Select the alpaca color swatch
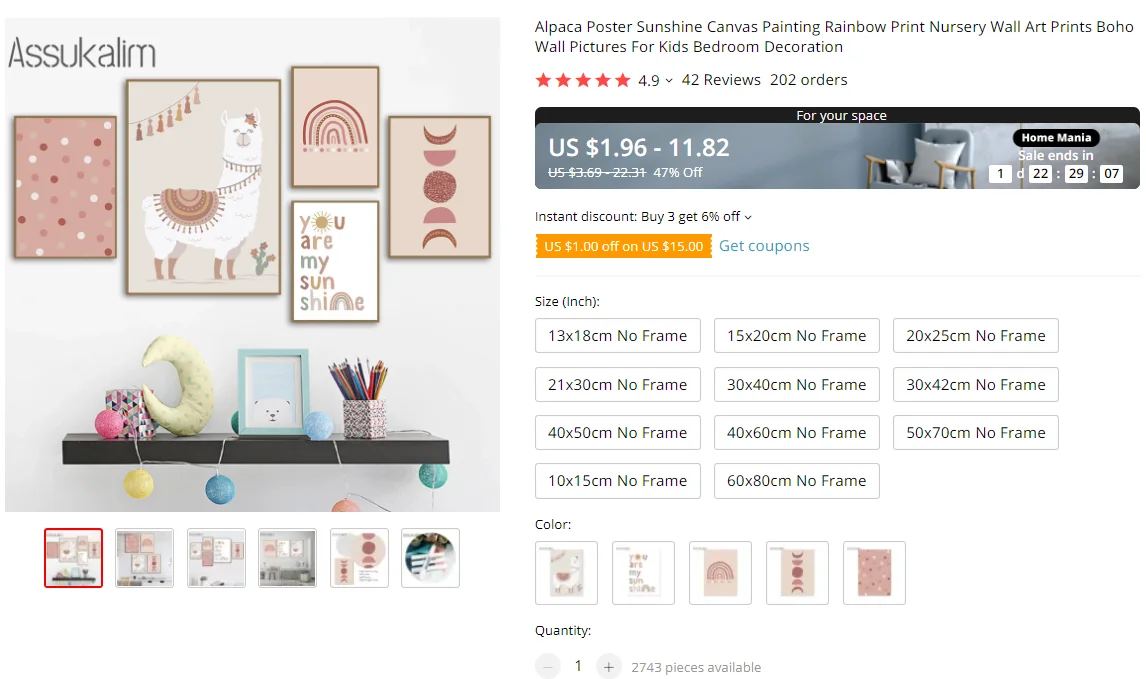 (x=566, y=573)
